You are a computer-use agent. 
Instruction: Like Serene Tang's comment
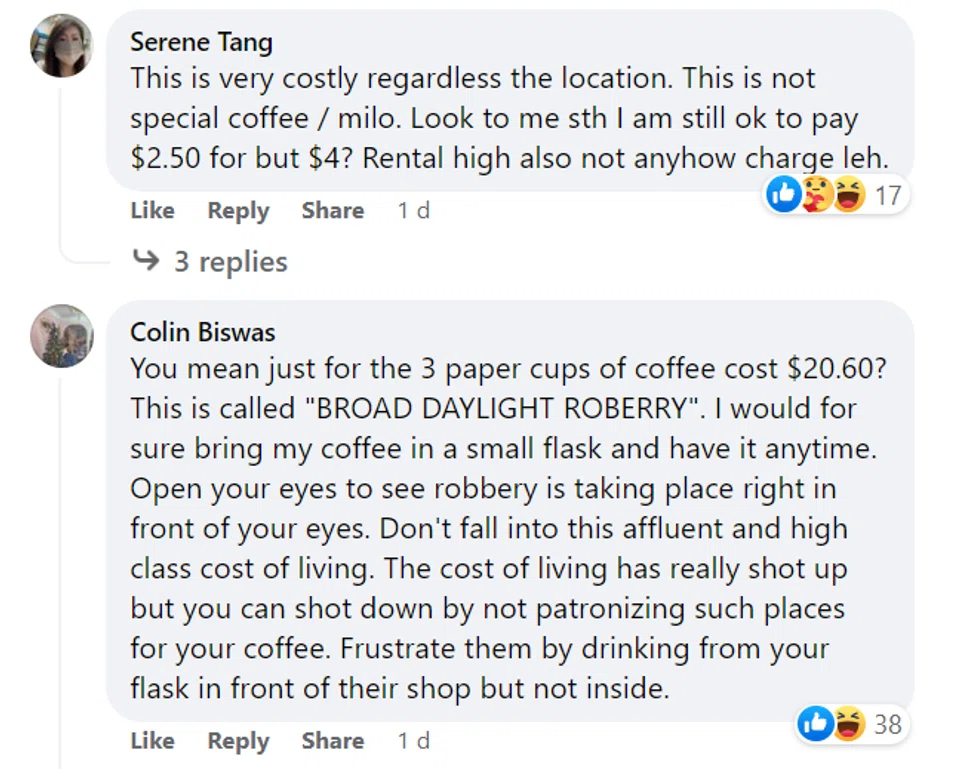(152, 211)
